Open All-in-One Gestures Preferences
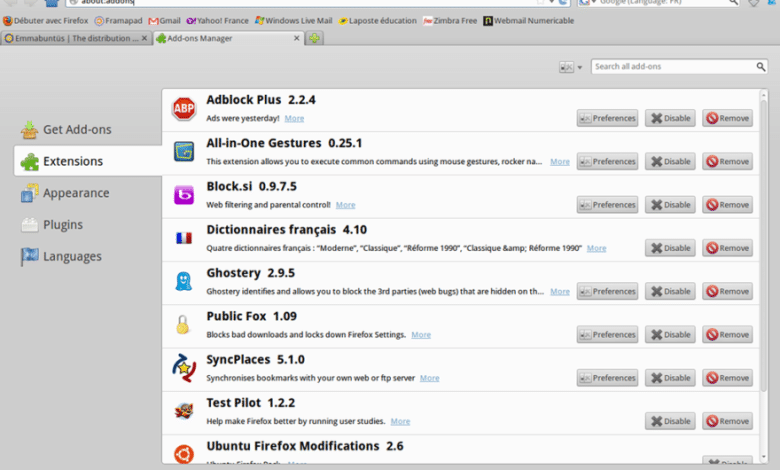The width and height of the screenshot is (780, 470). [607, 162]
